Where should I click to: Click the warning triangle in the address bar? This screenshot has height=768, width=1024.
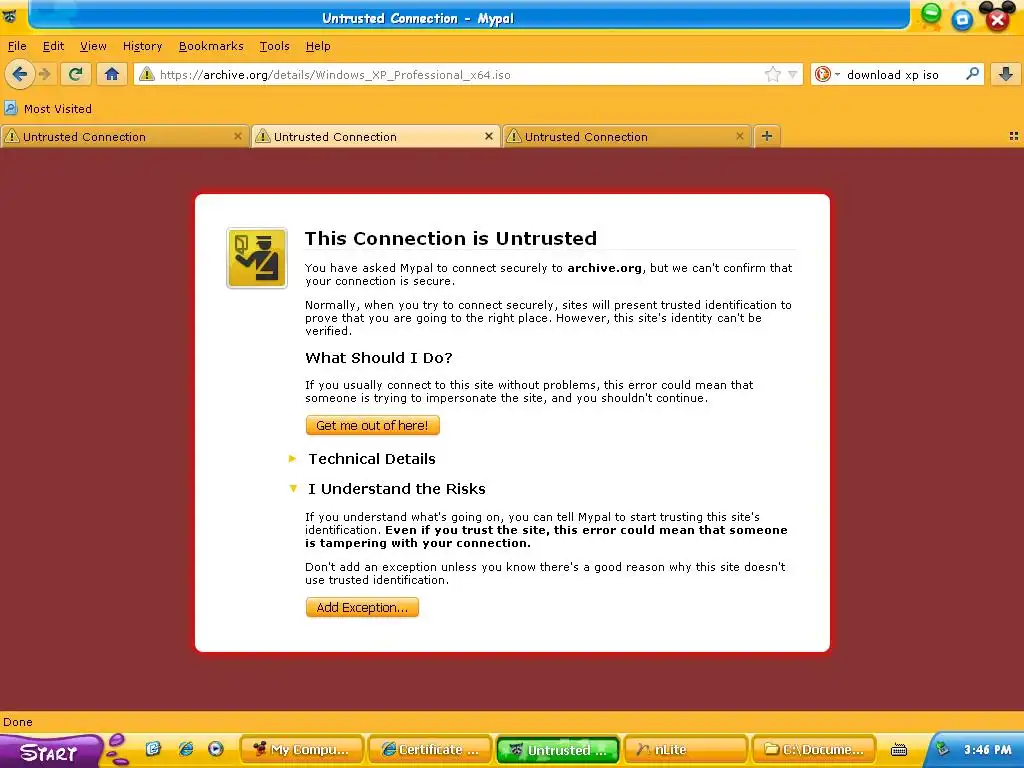(147, 74)
